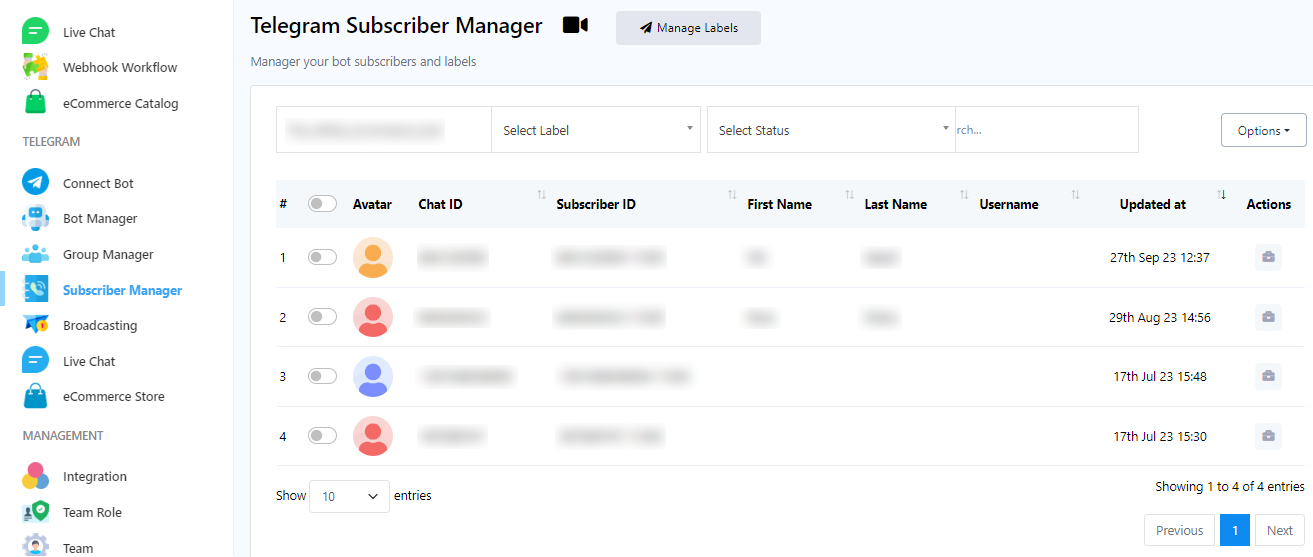Open the Bot Manager robot icon

(36, 218)
